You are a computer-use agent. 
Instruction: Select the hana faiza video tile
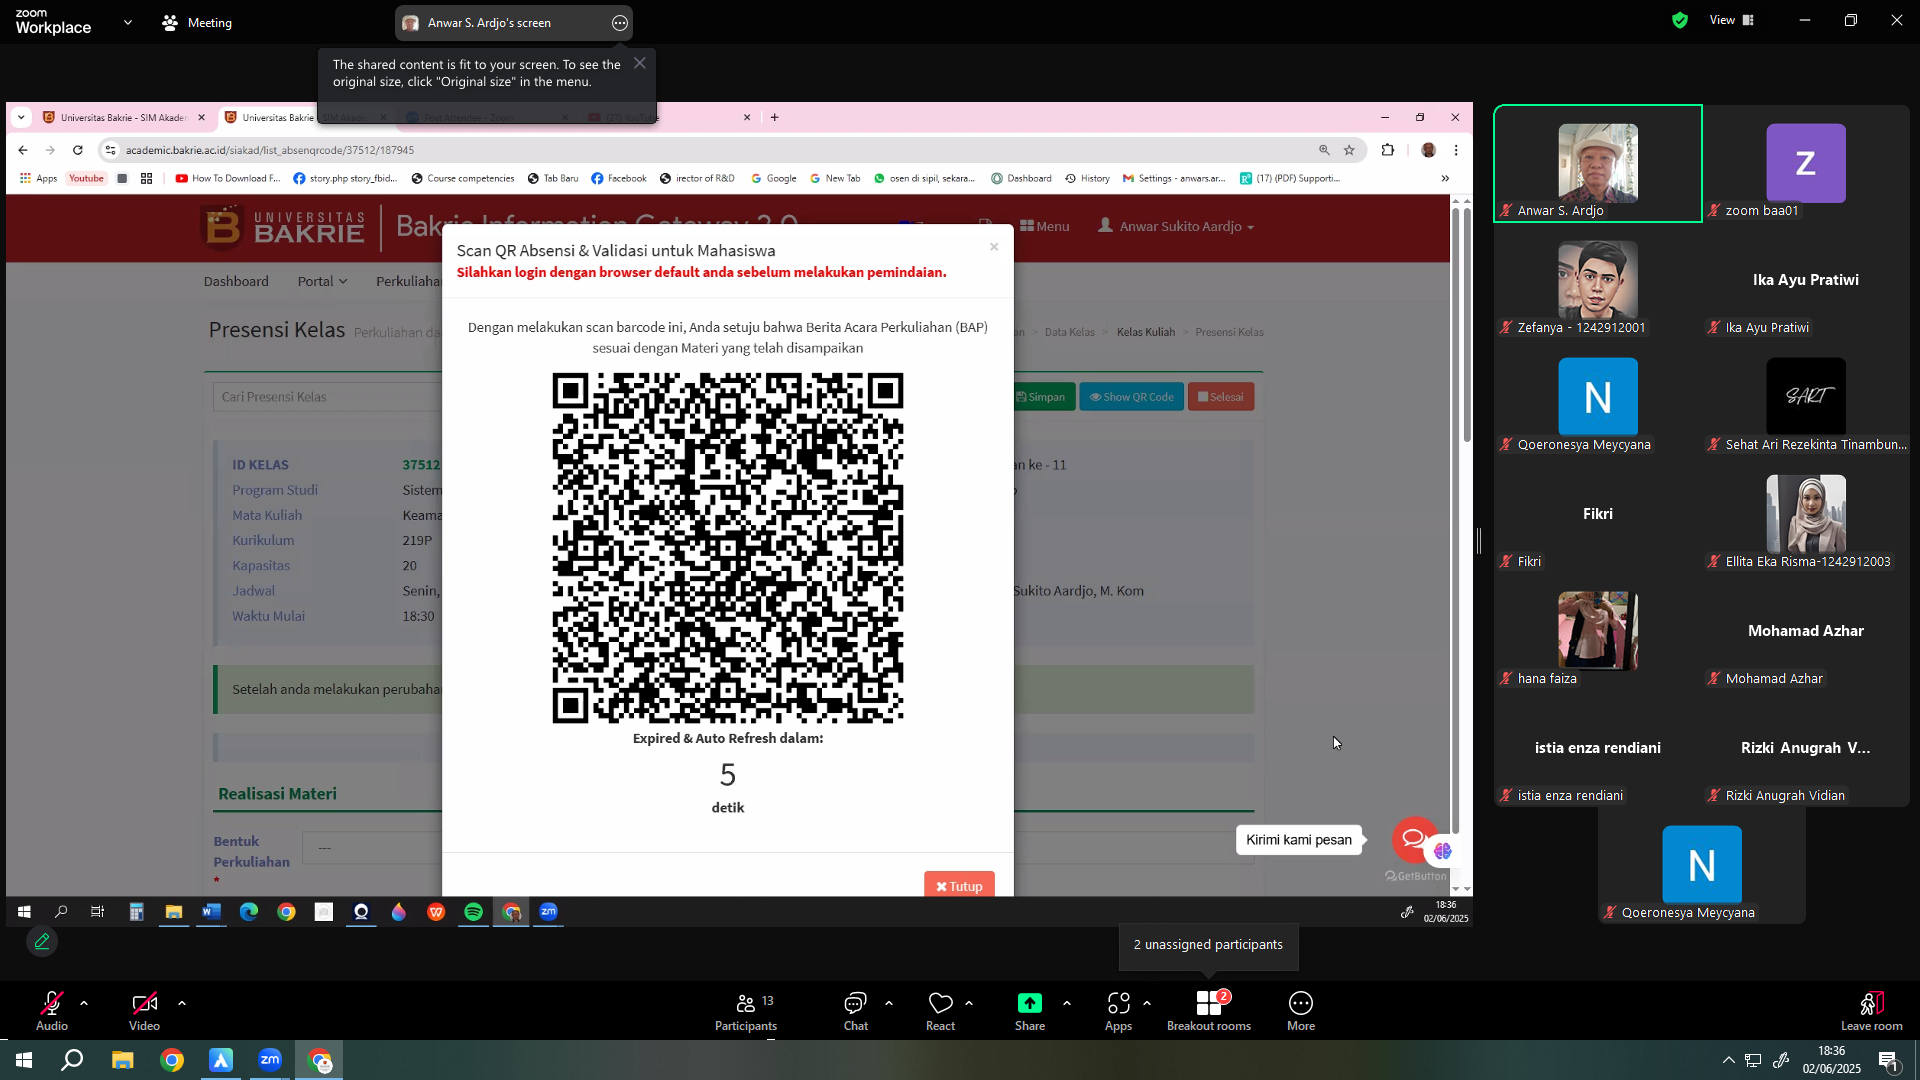point(1598,631)
